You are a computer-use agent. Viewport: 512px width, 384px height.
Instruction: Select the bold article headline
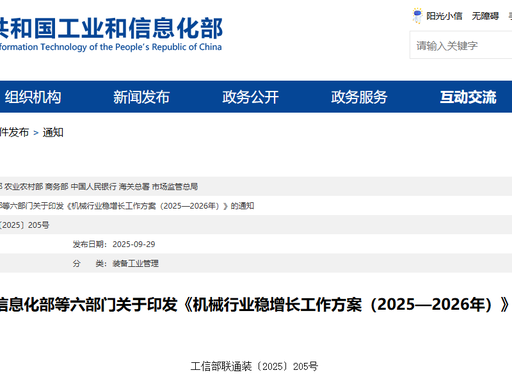pyautogui.click(x=255, y=305)
